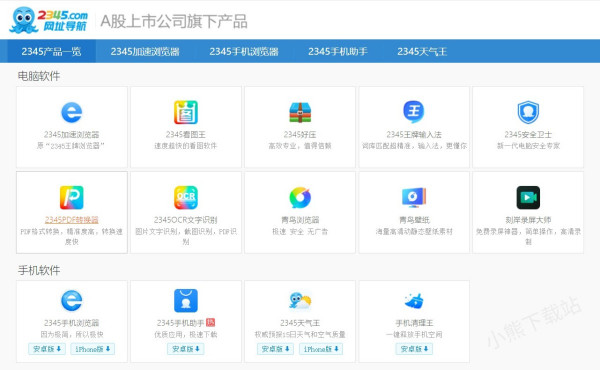
Task: Click the 刻岸录屏大师 video icon
Action: tap(528, 197)
